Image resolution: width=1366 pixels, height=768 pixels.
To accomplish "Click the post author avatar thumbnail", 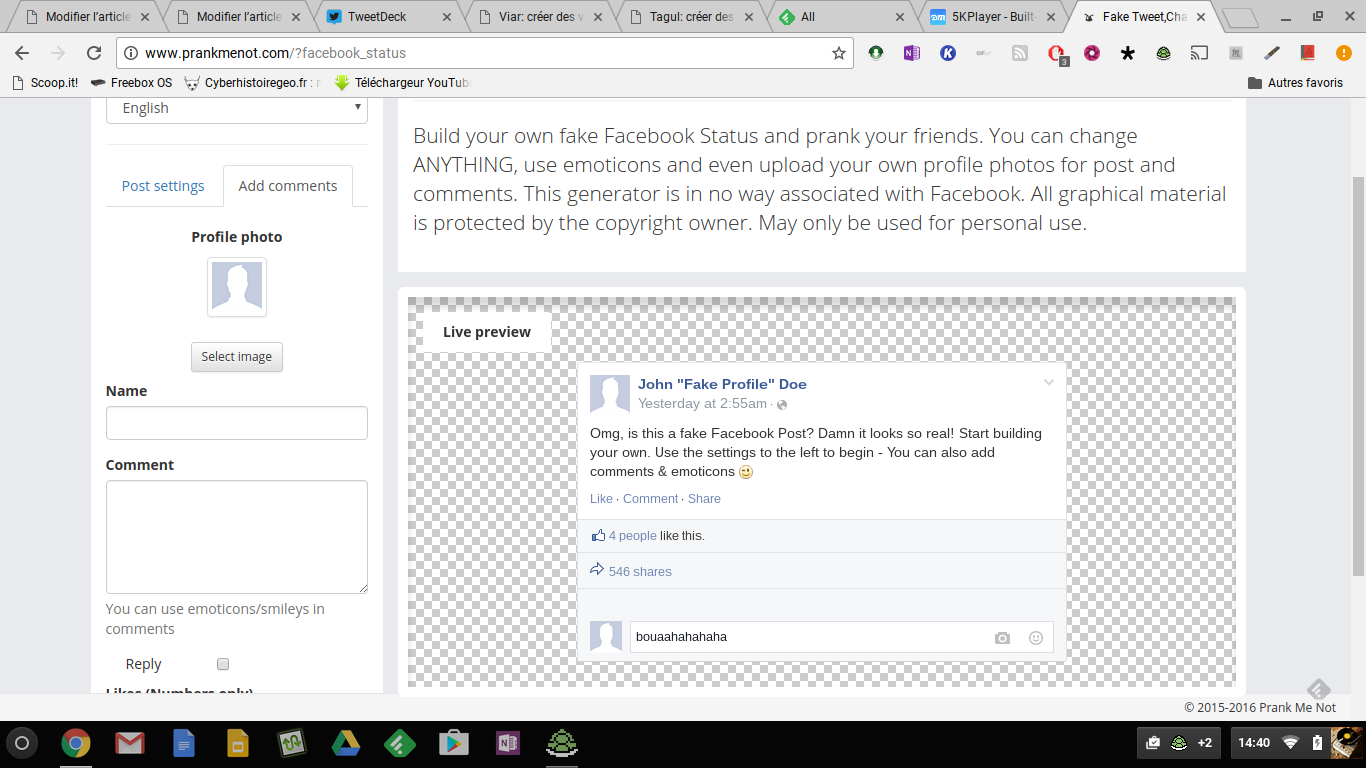I will coord(609,394).
